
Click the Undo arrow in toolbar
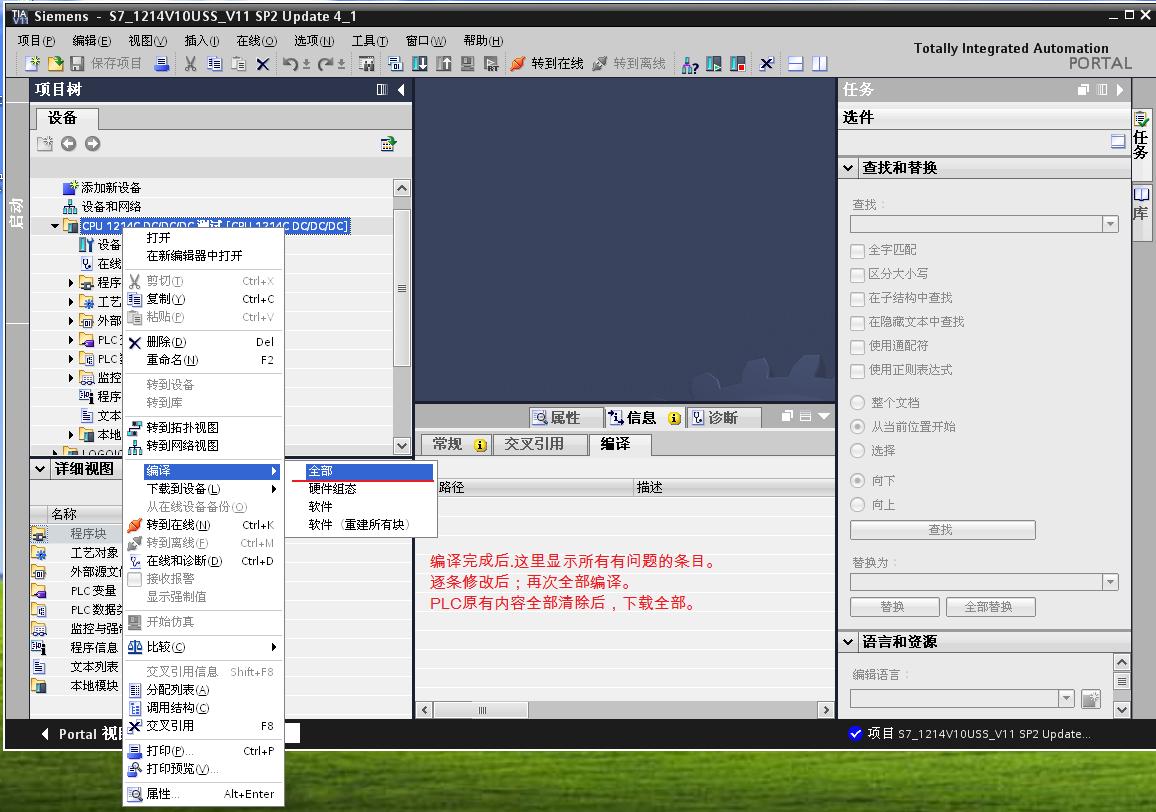290,64
